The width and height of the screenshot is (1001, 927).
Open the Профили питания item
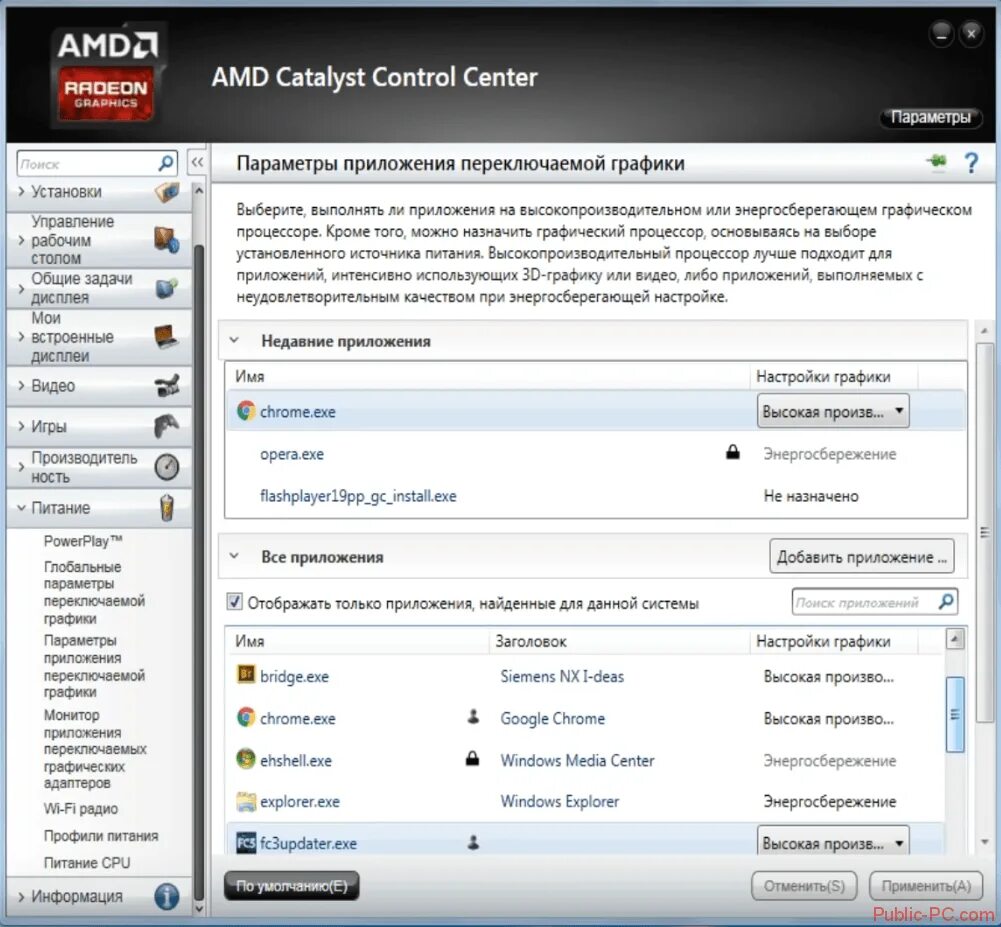pos(101,836)
